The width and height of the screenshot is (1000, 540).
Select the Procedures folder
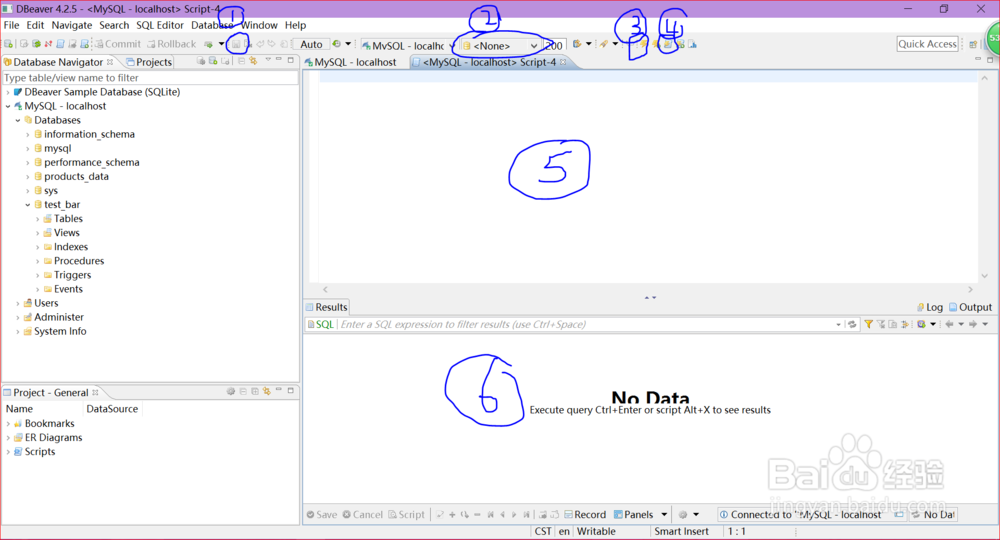click(78, 261)
